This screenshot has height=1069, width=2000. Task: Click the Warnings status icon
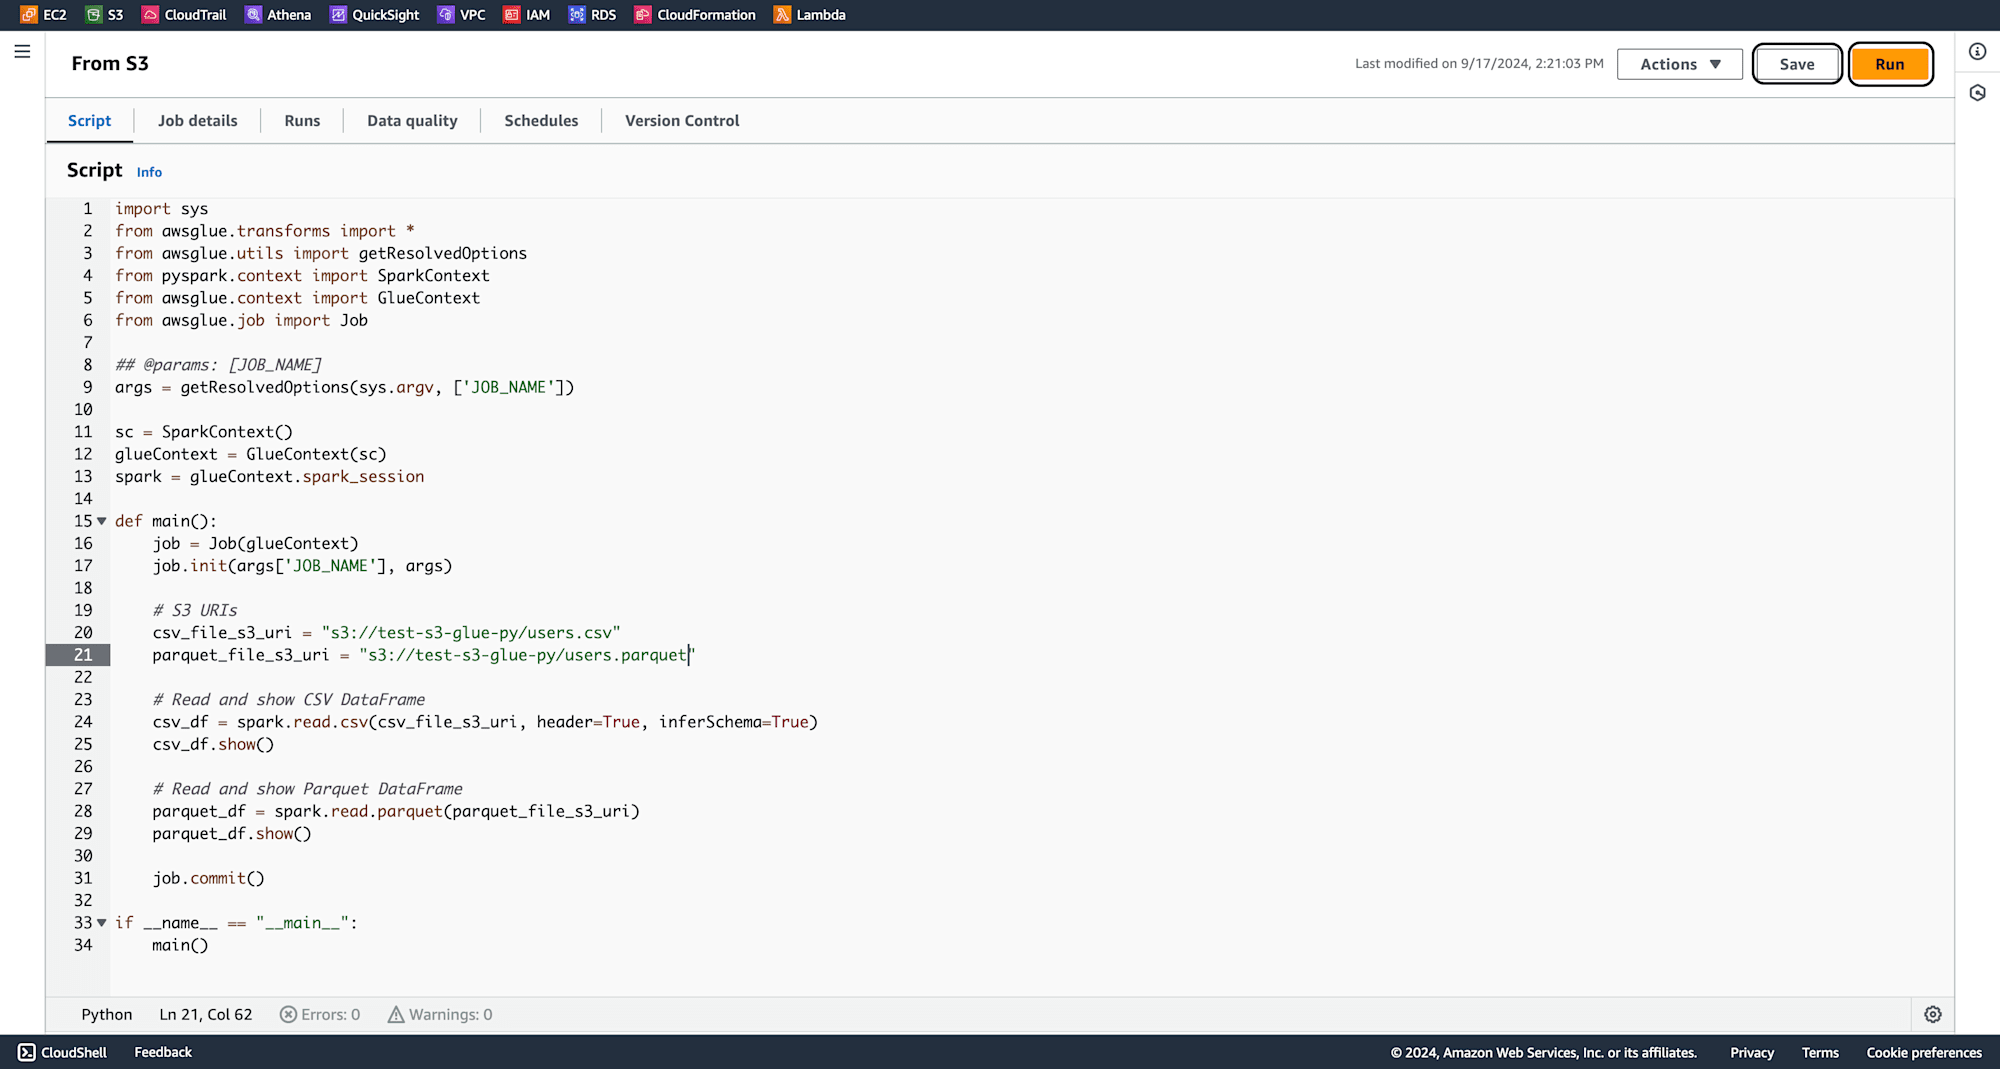tap(396, 1014)
